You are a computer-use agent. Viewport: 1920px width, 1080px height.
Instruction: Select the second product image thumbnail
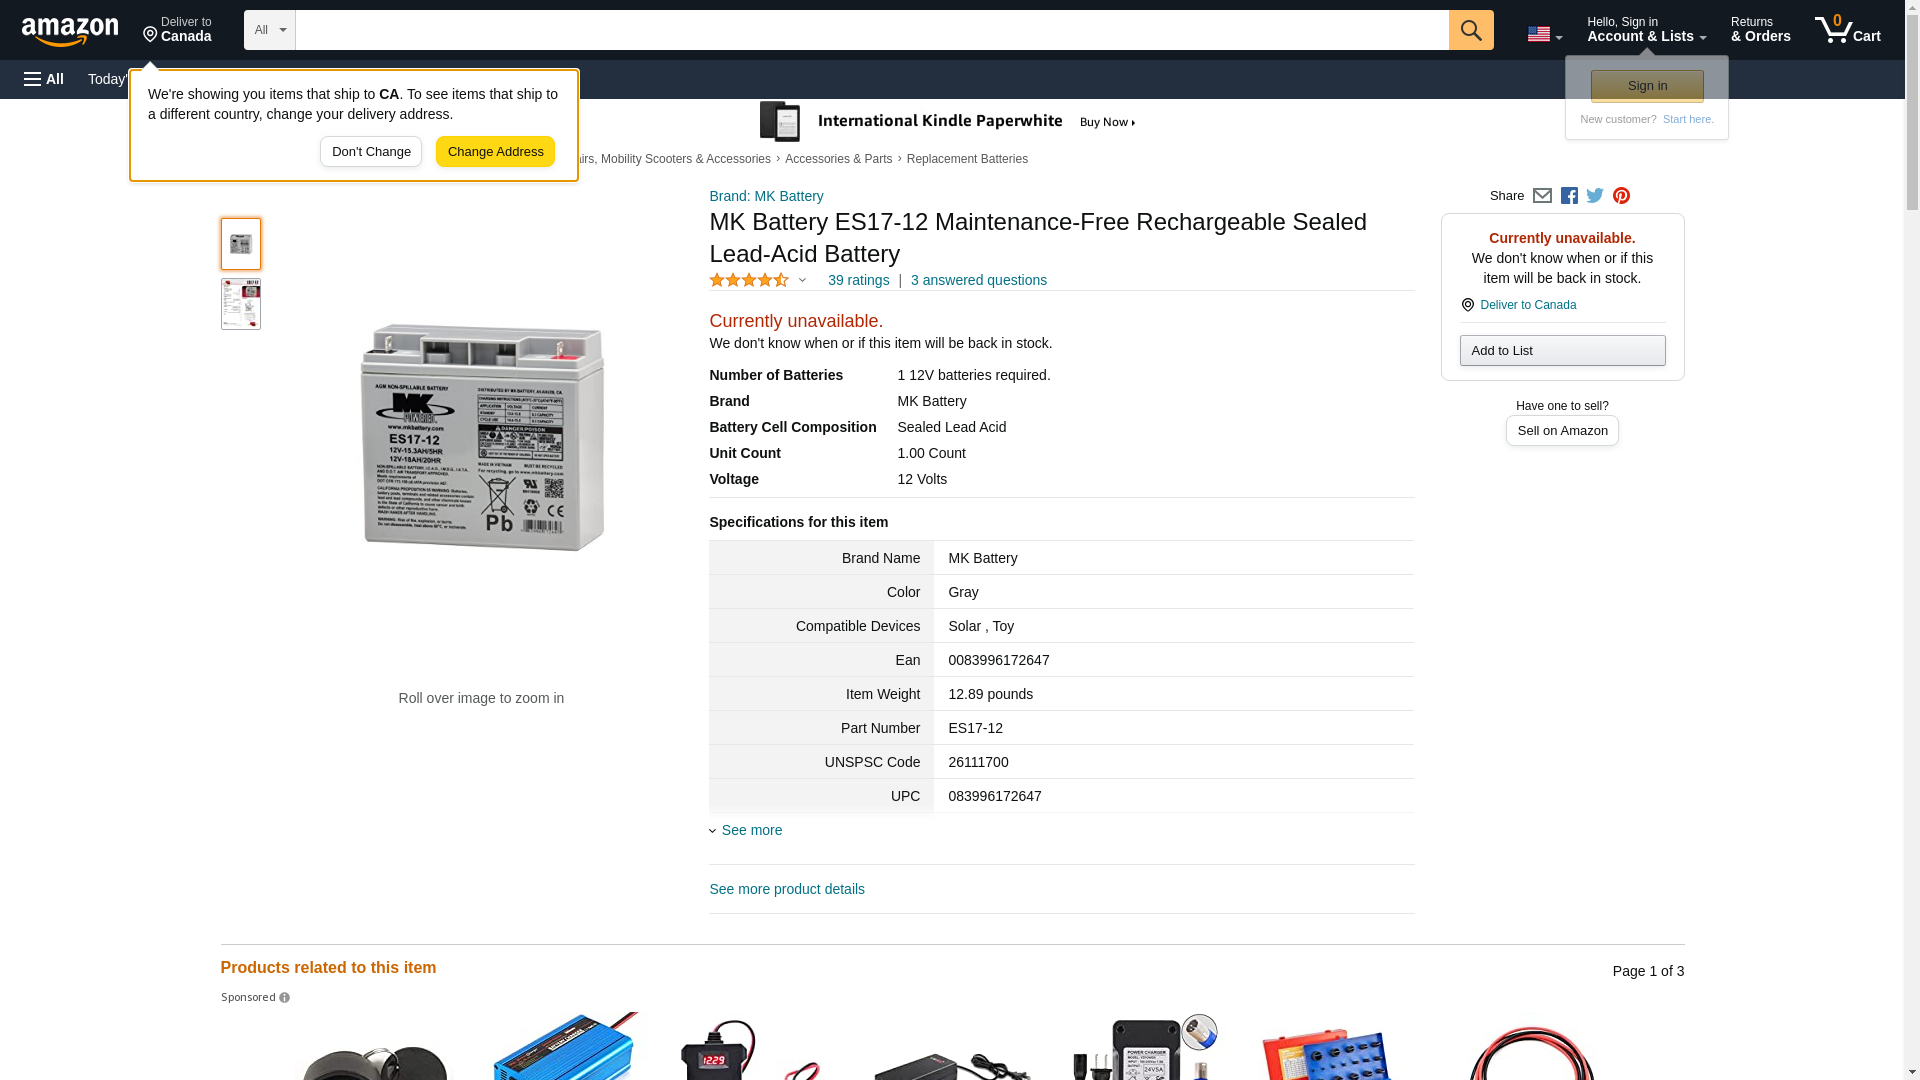click(x=241, y=304)
